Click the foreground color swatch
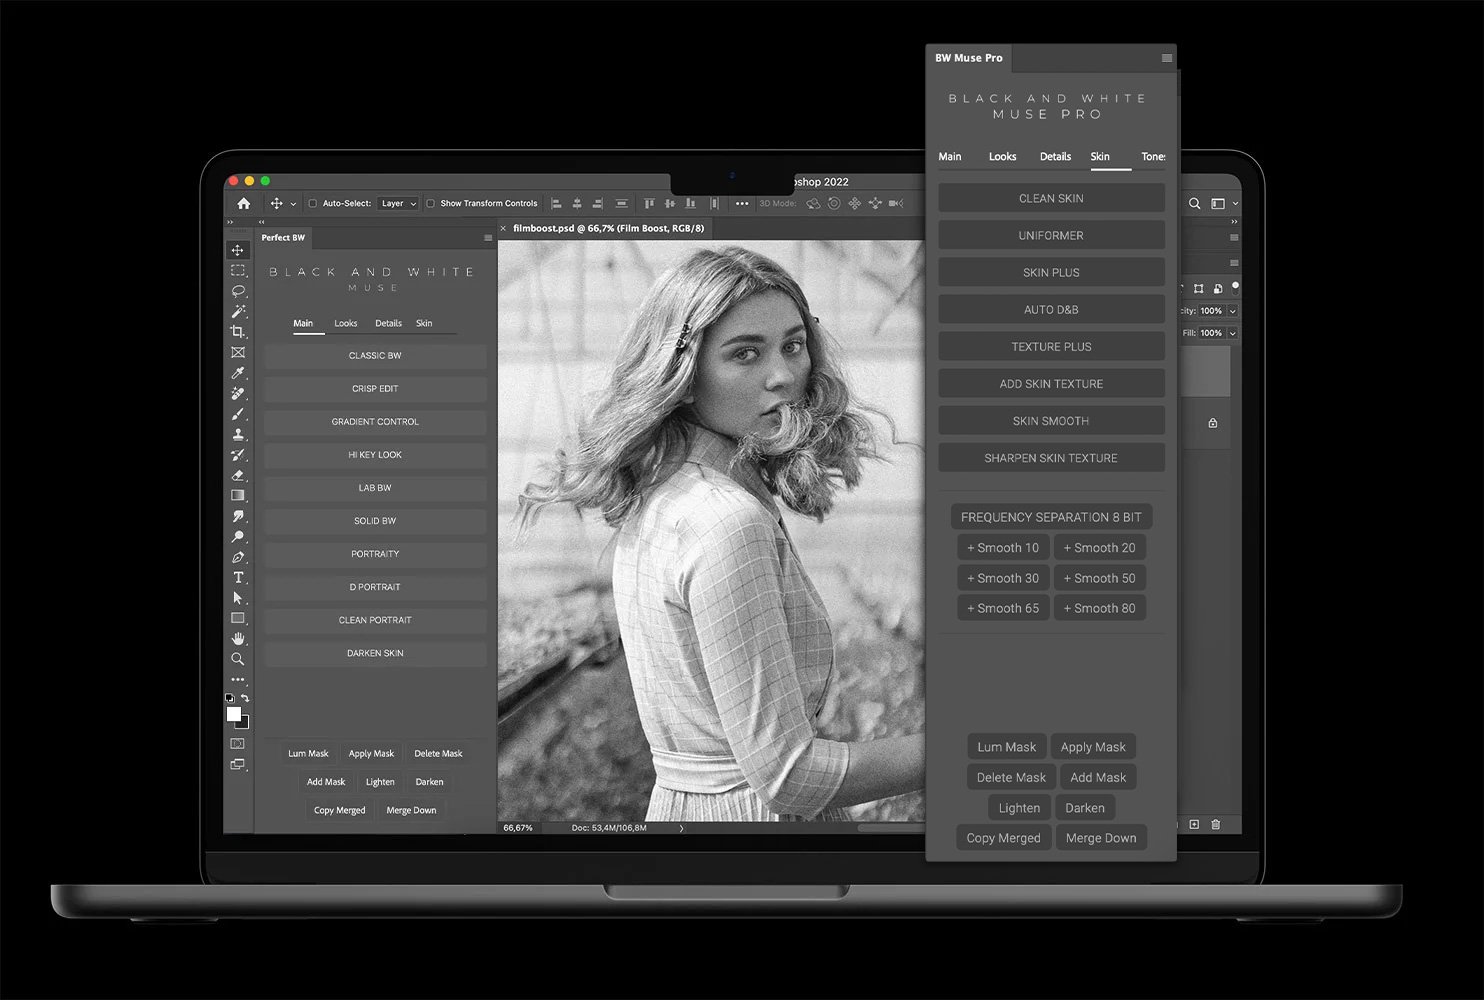This screenshot has height=1000, width=1484. 236,714
